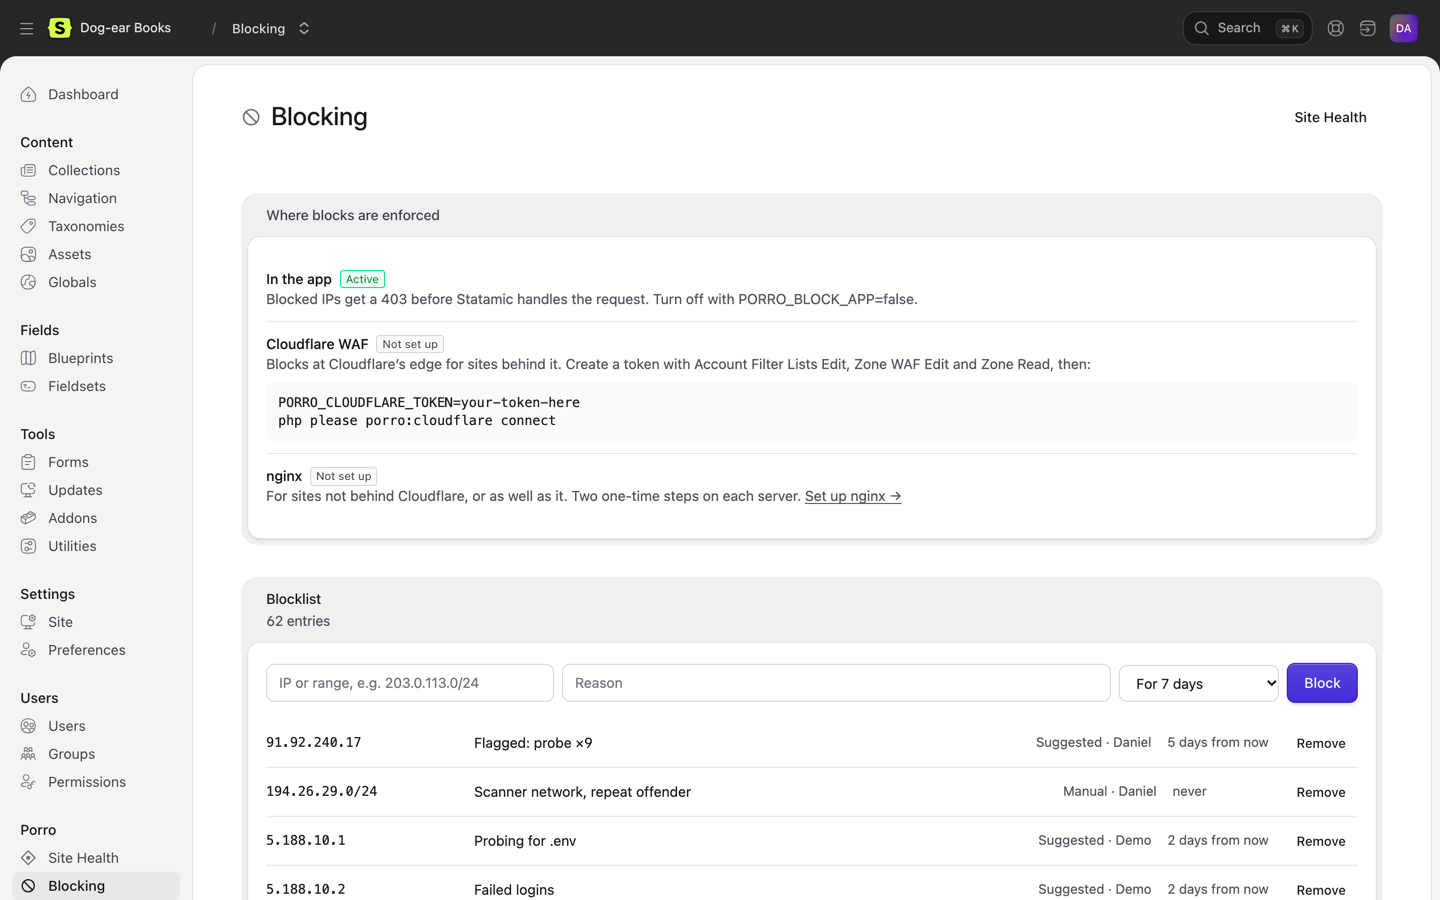Screen dimensions: 1440x900
Task: Click the Forms icon
Action: [x=28, y=463]
